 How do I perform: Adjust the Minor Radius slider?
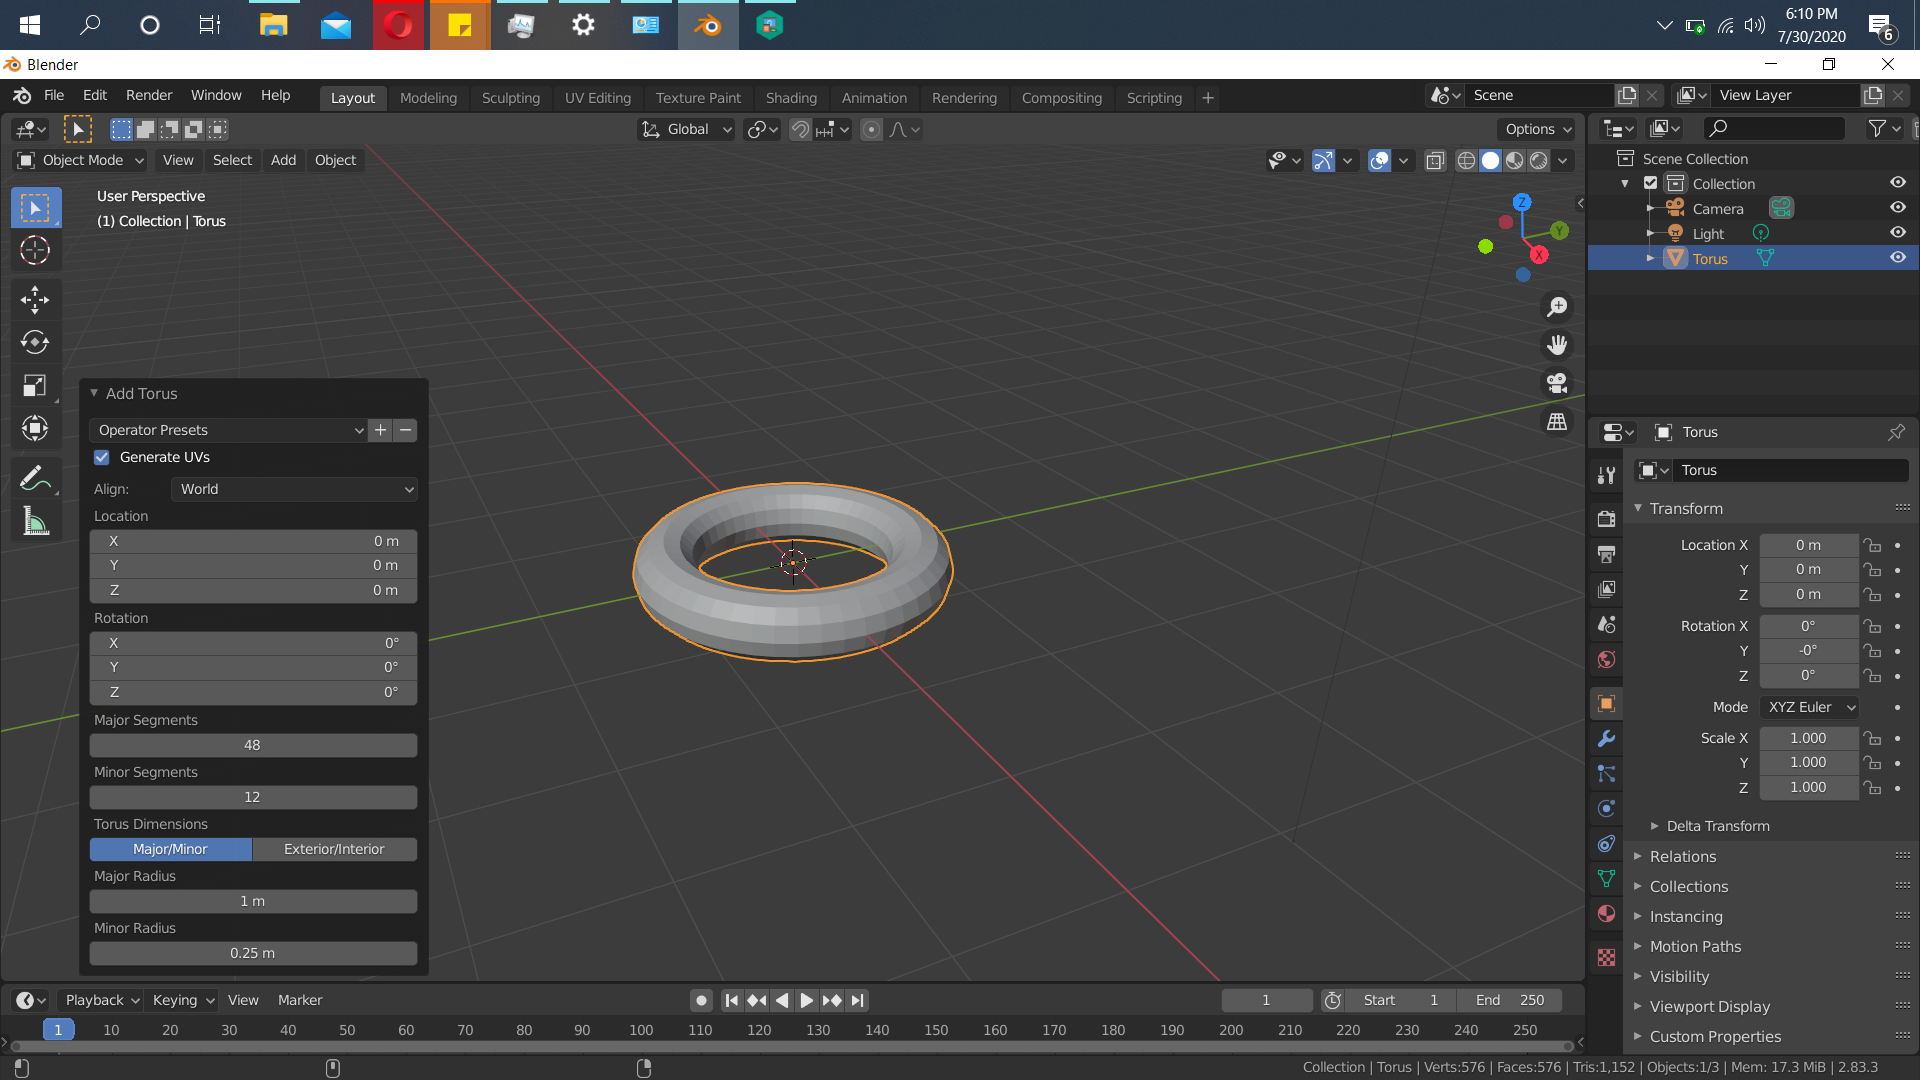(x=253, y=953)
